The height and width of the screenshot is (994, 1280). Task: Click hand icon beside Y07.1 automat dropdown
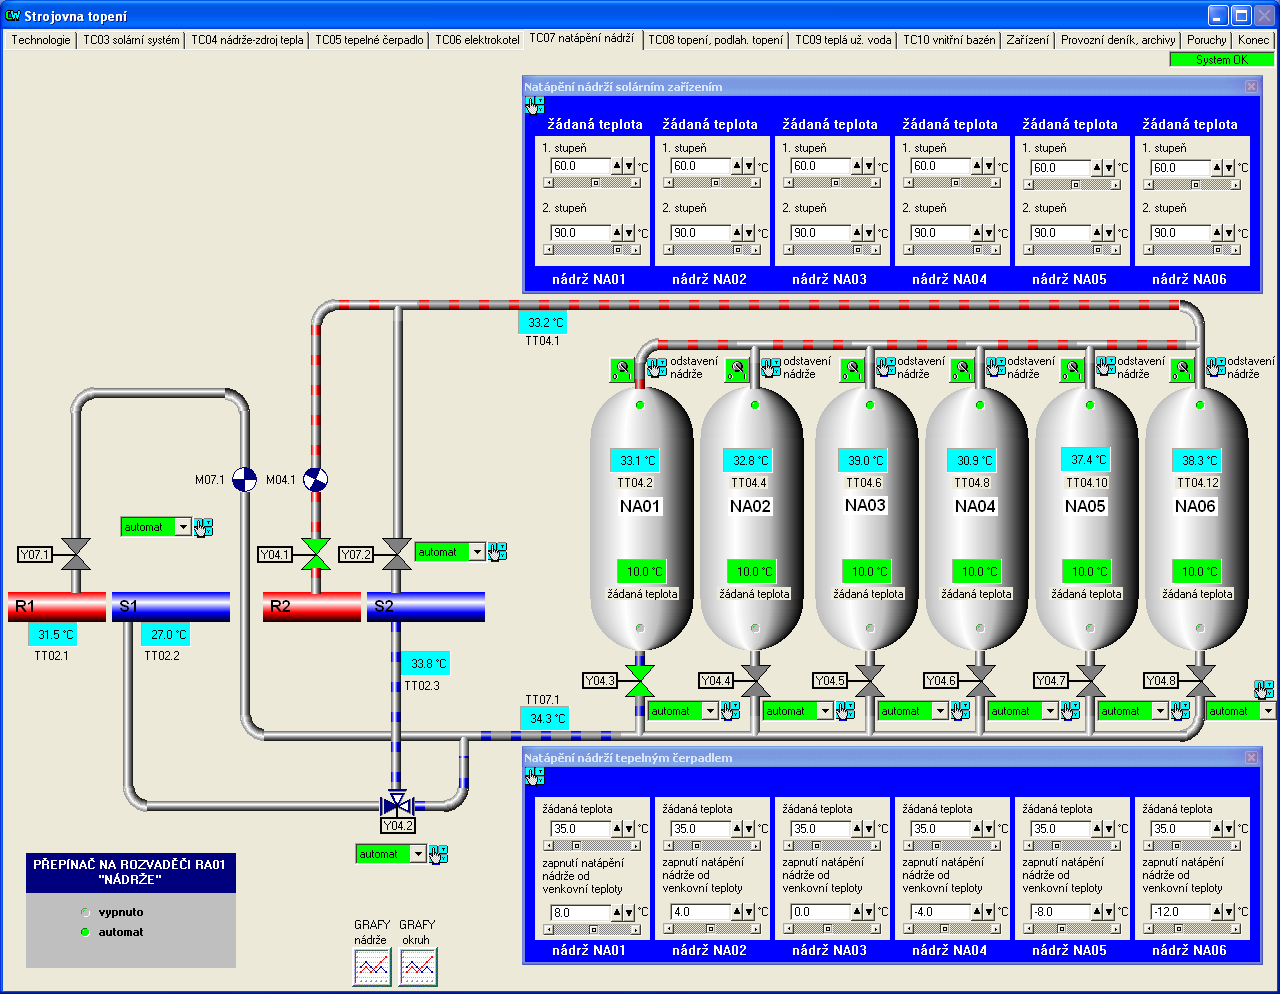[203, 527]
